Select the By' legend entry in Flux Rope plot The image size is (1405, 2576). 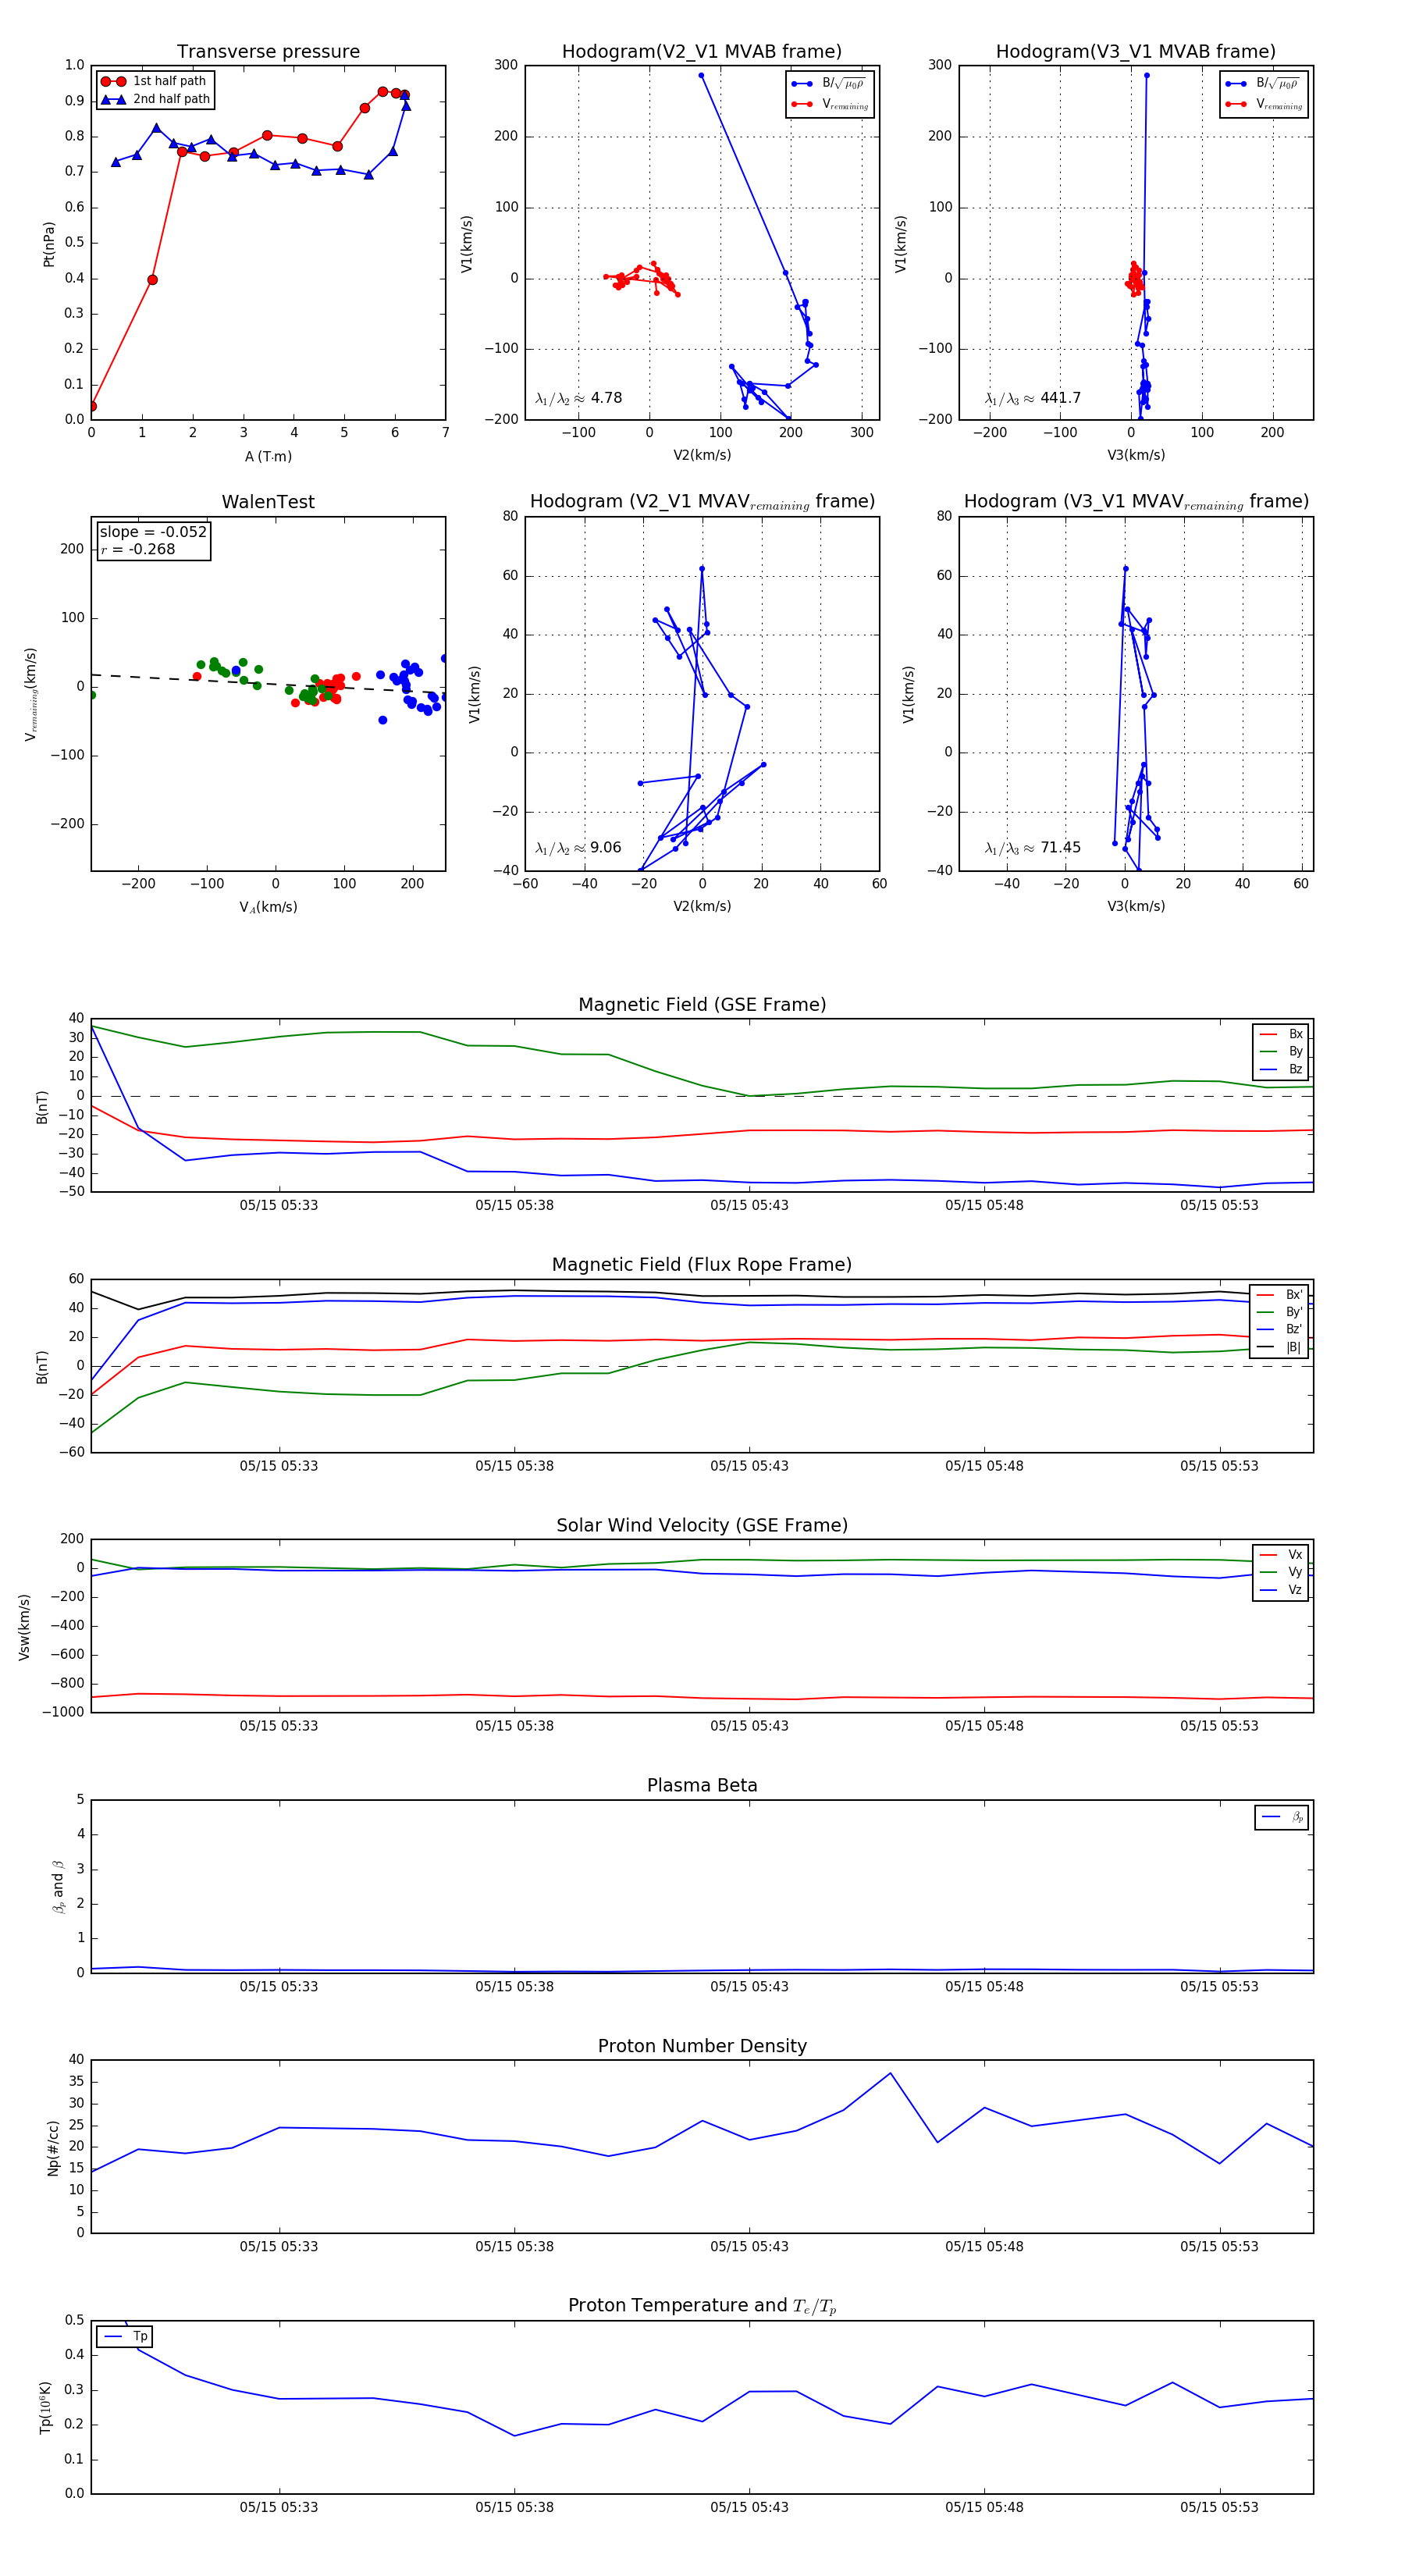pyautogui.click(x=1280, y=1312)
